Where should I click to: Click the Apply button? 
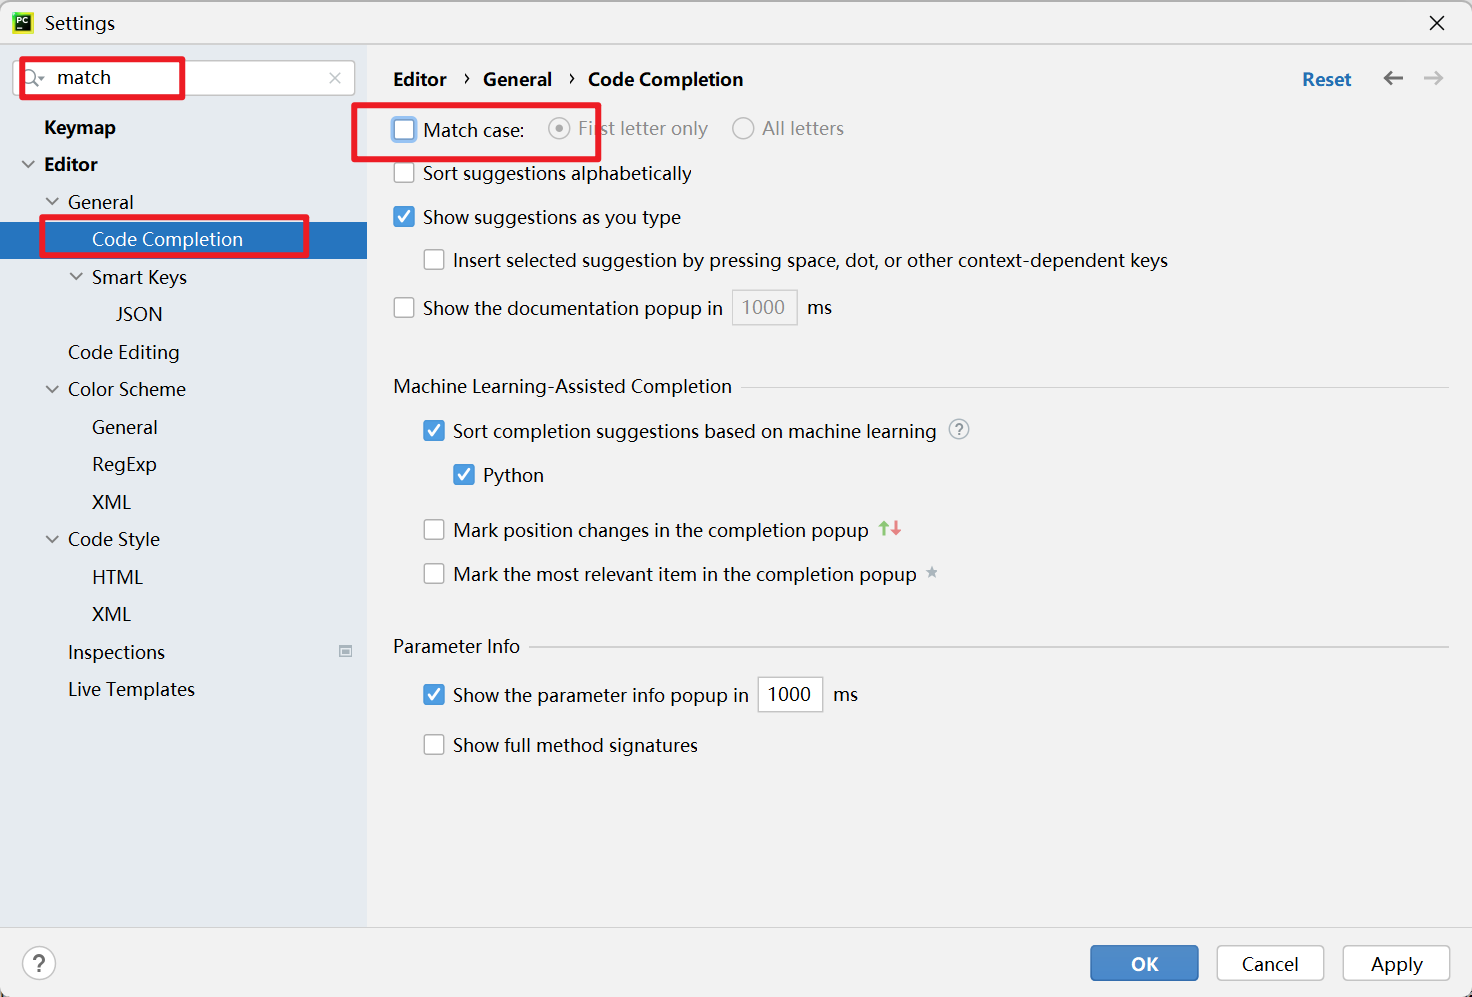point(1396,963)
